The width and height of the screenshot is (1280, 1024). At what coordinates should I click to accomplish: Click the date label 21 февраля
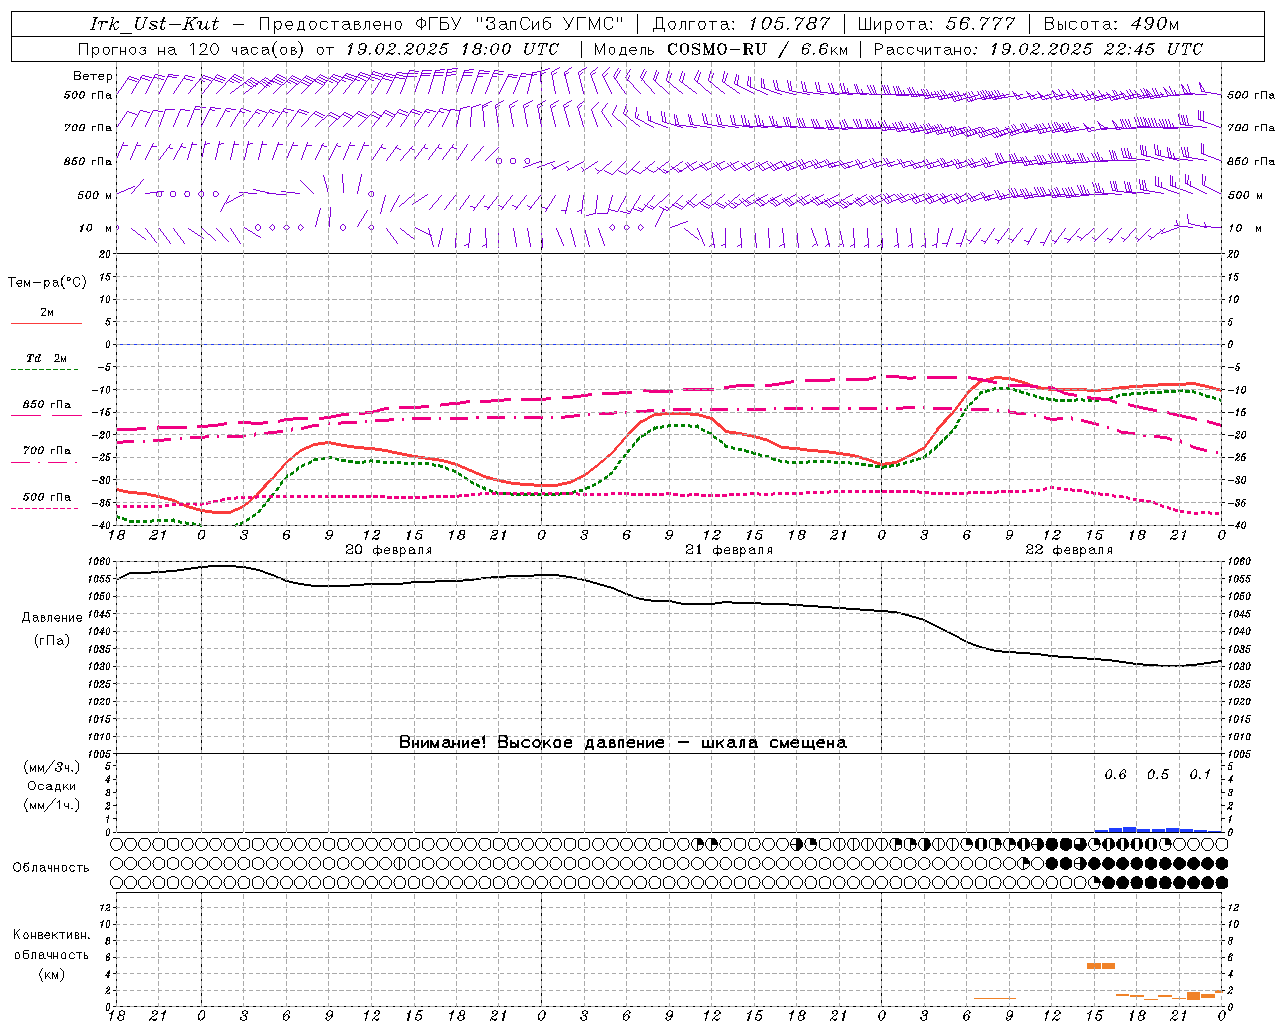click(729, 550)
